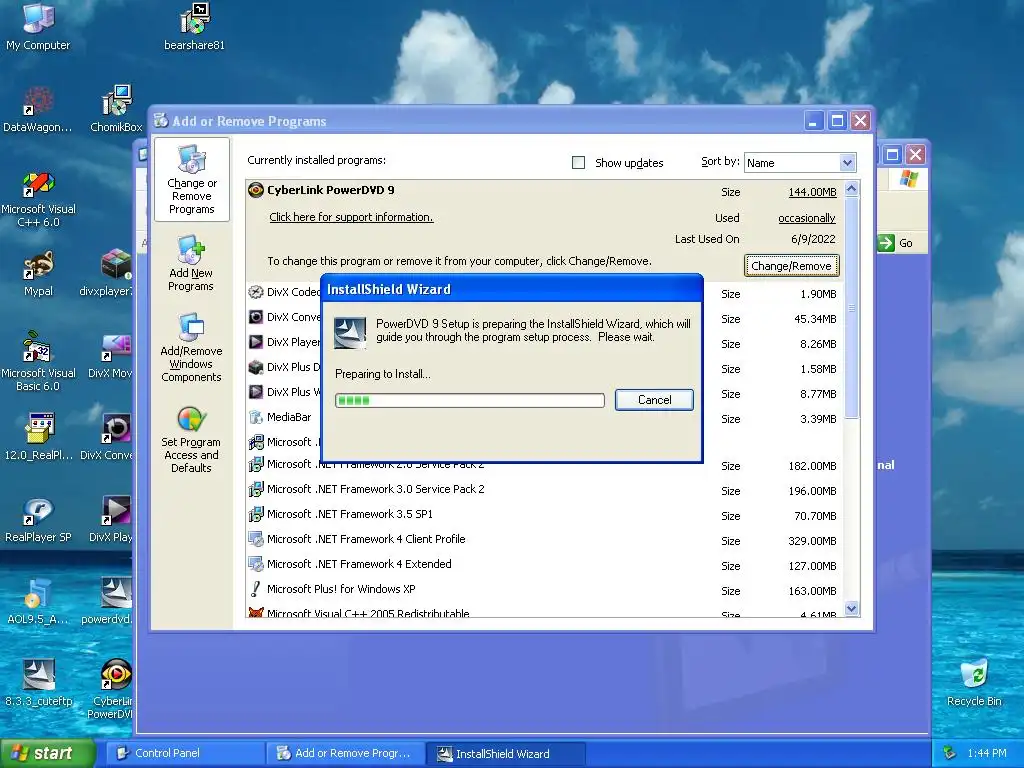Click CyberLink PowerDVD 9 entry icon
Image resolution: width=1024 pixels, height=768 pixels.
pos(256,190)
